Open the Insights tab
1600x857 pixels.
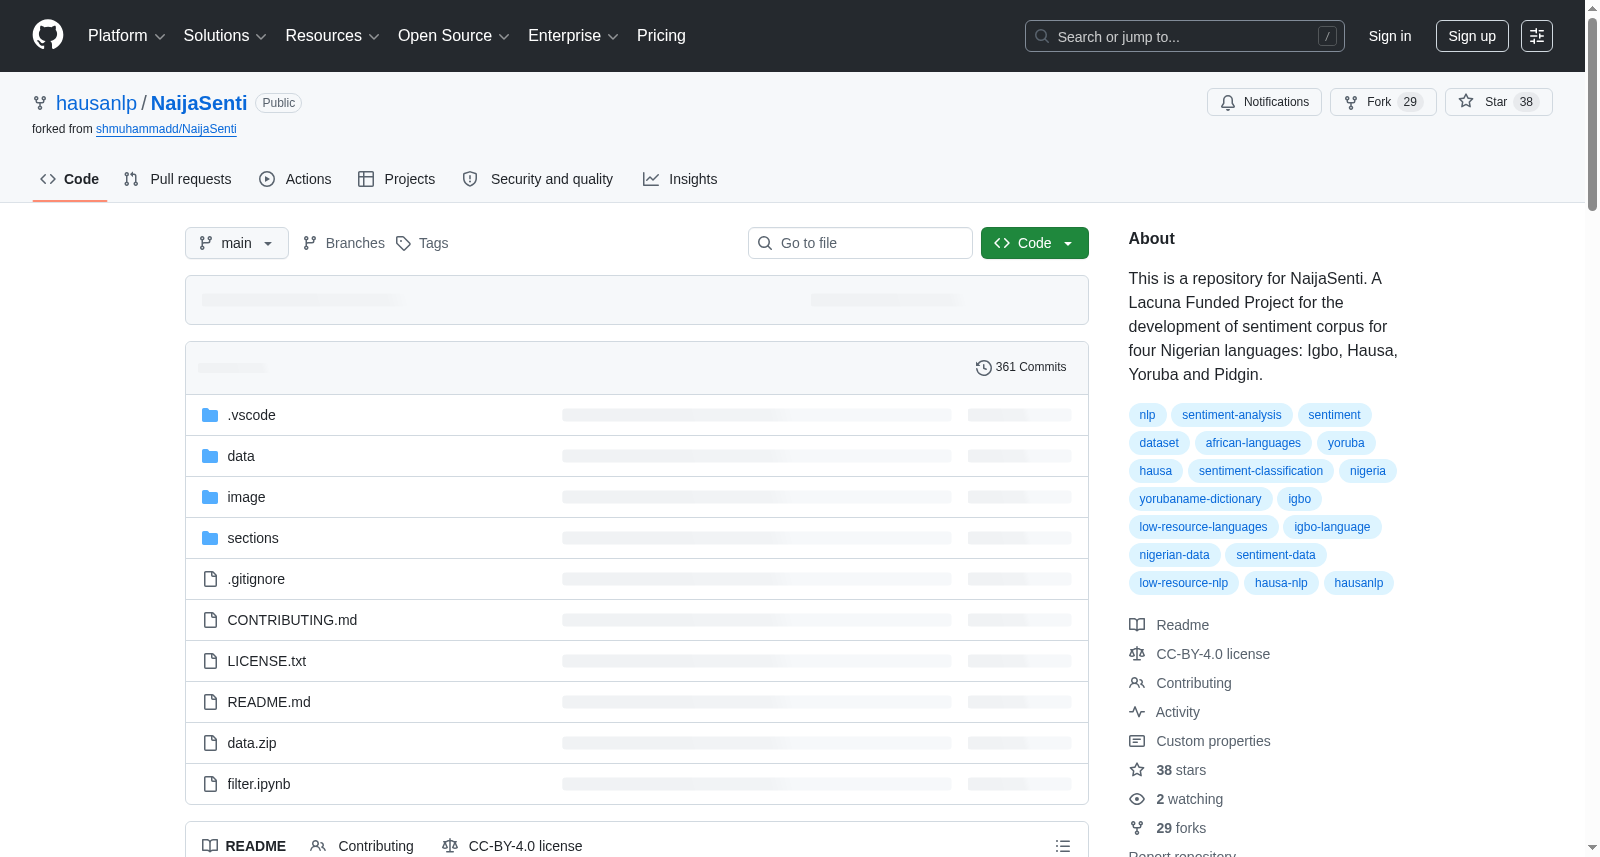point(680,179)
